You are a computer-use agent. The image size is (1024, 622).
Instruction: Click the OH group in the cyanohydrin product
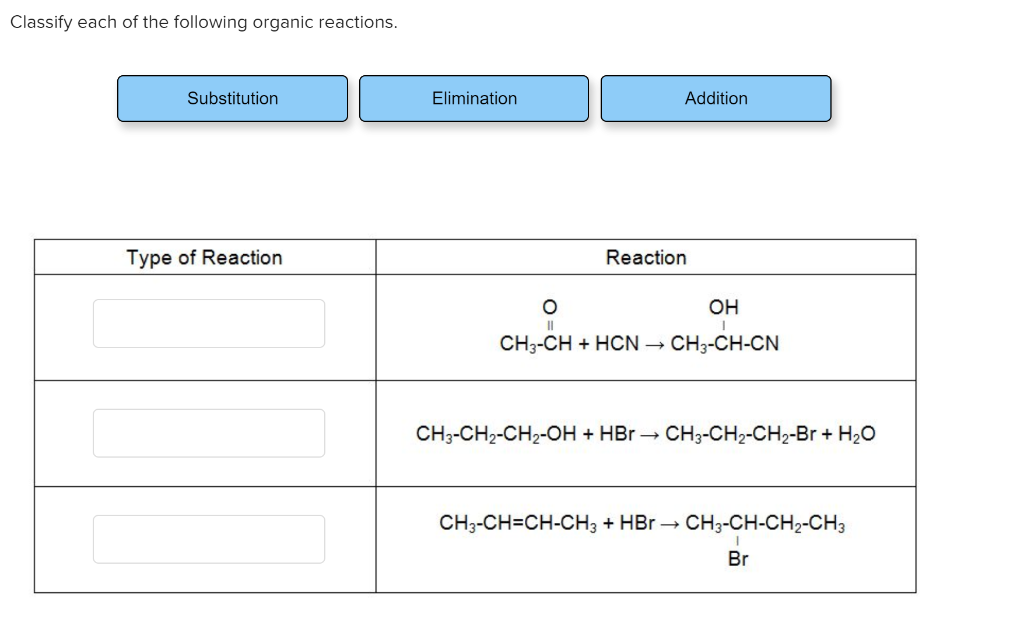click(x=724, y=307)
